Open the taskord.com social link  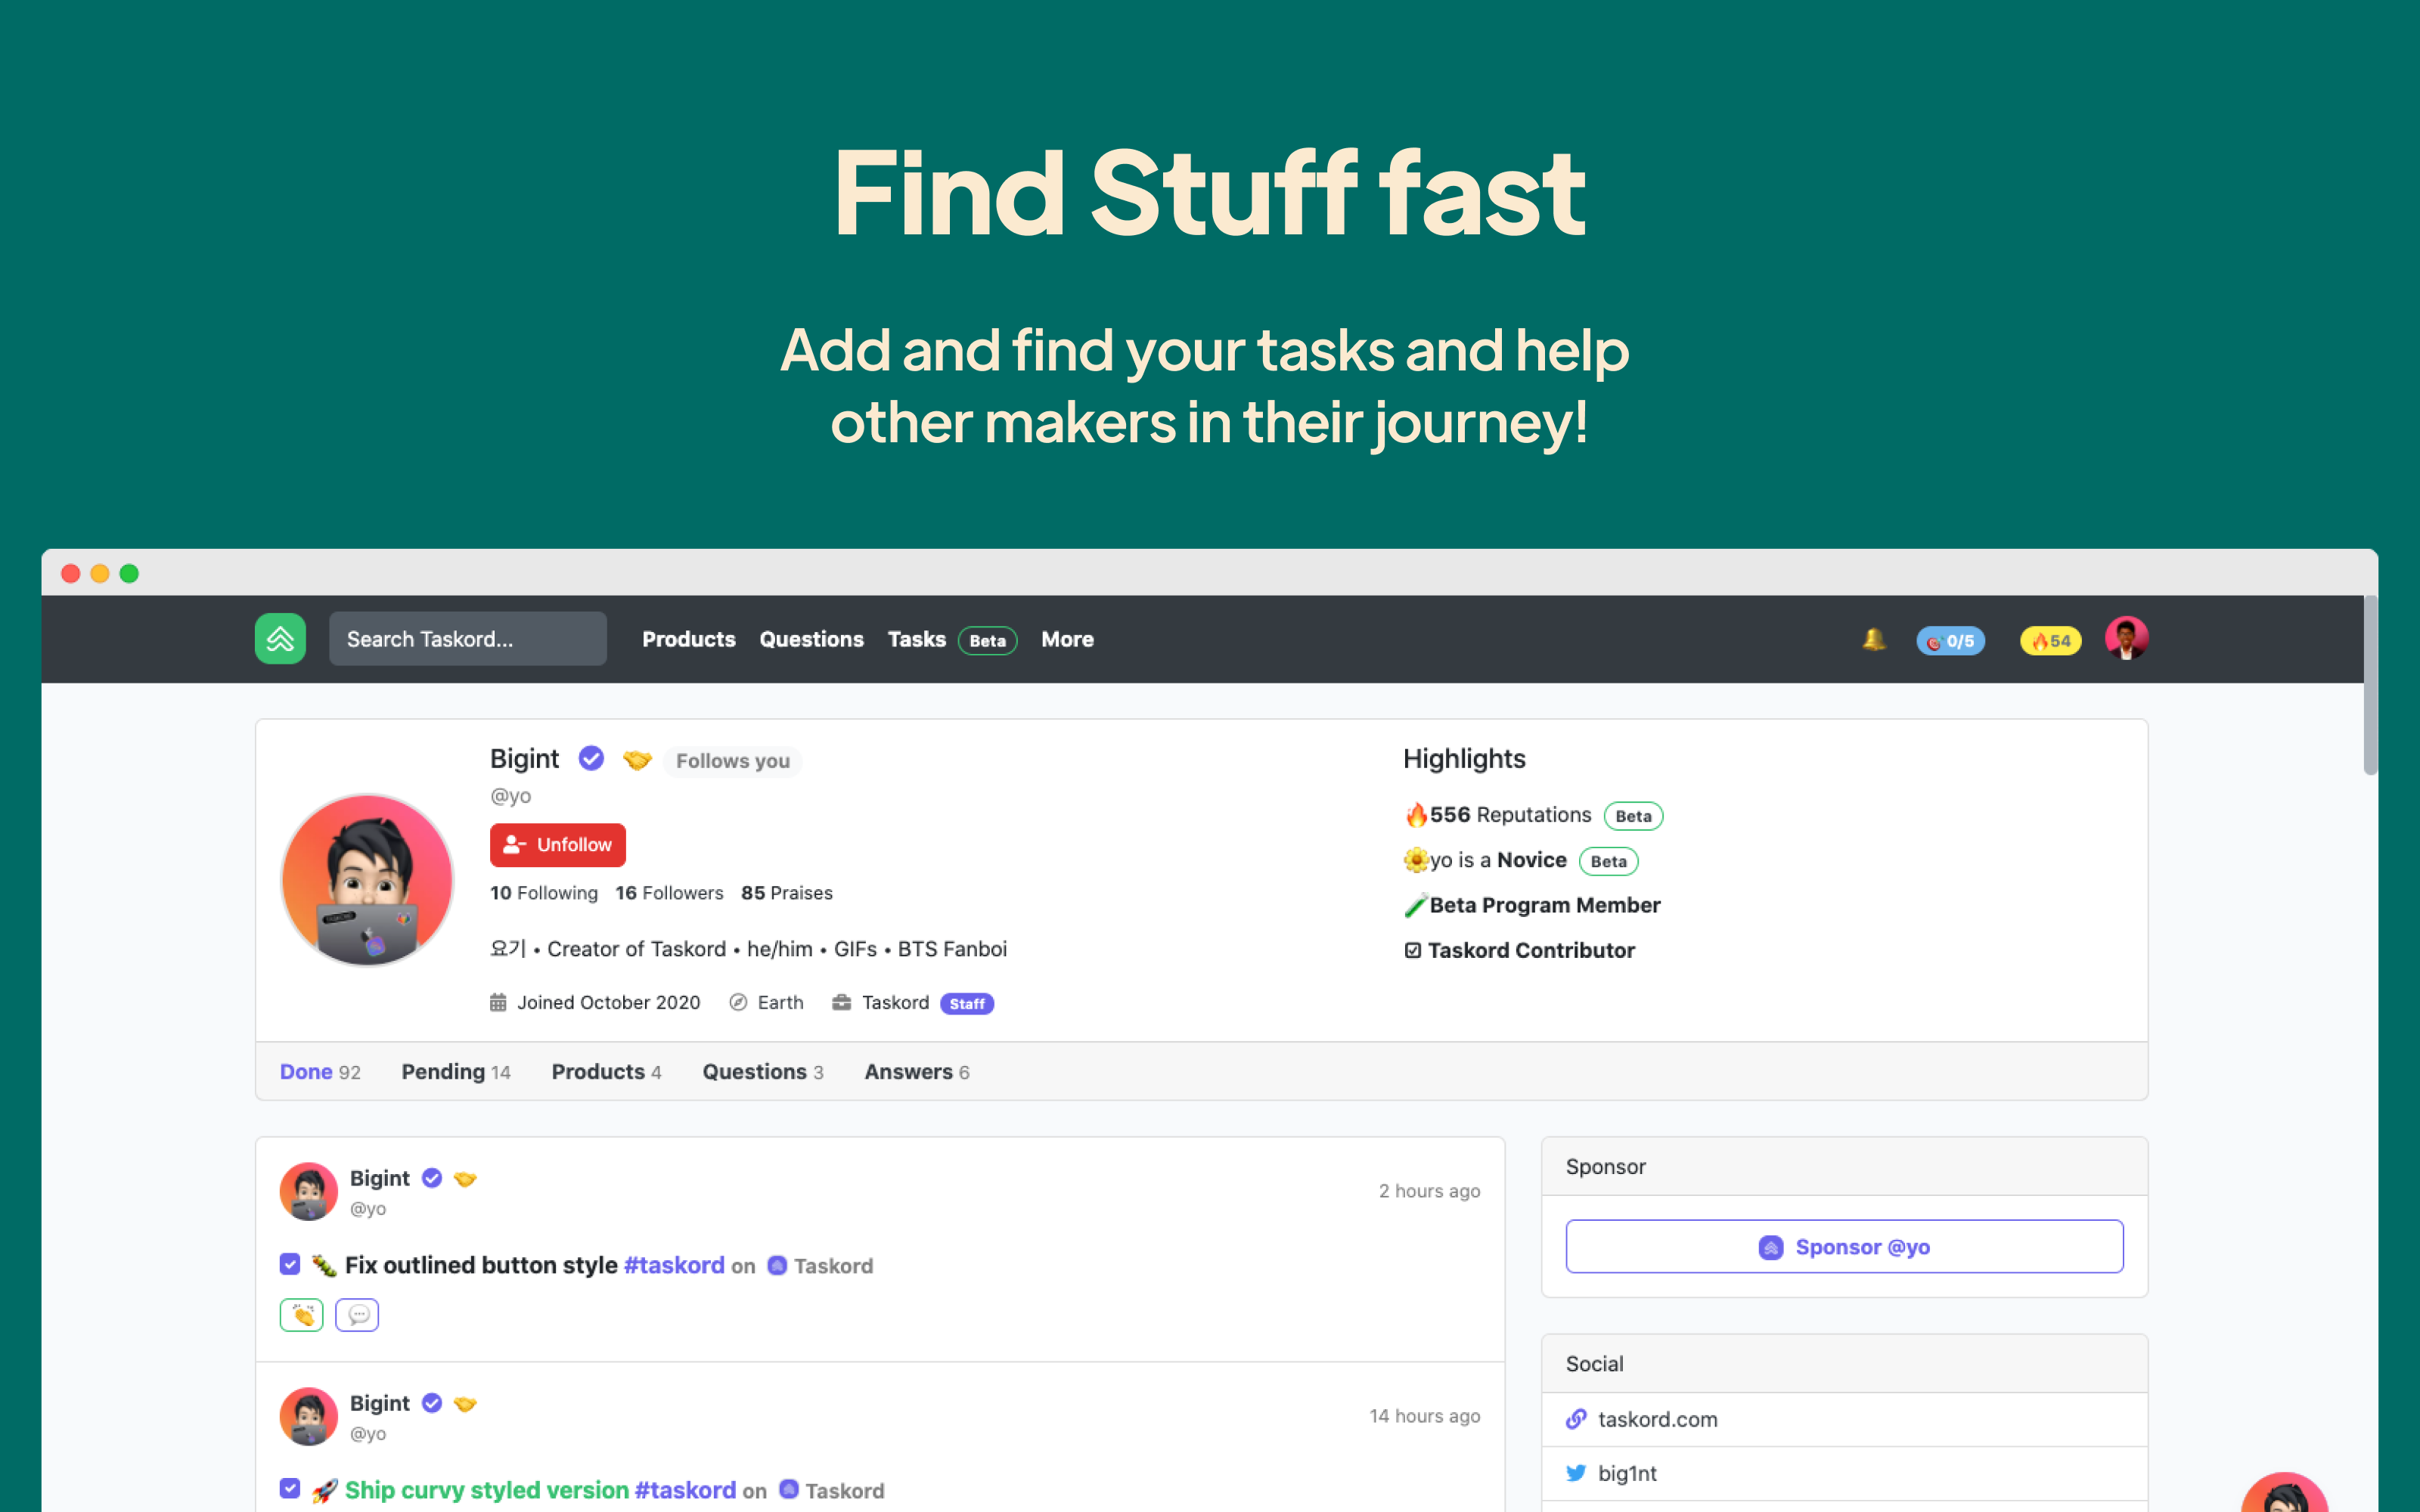(1657, 1419)
